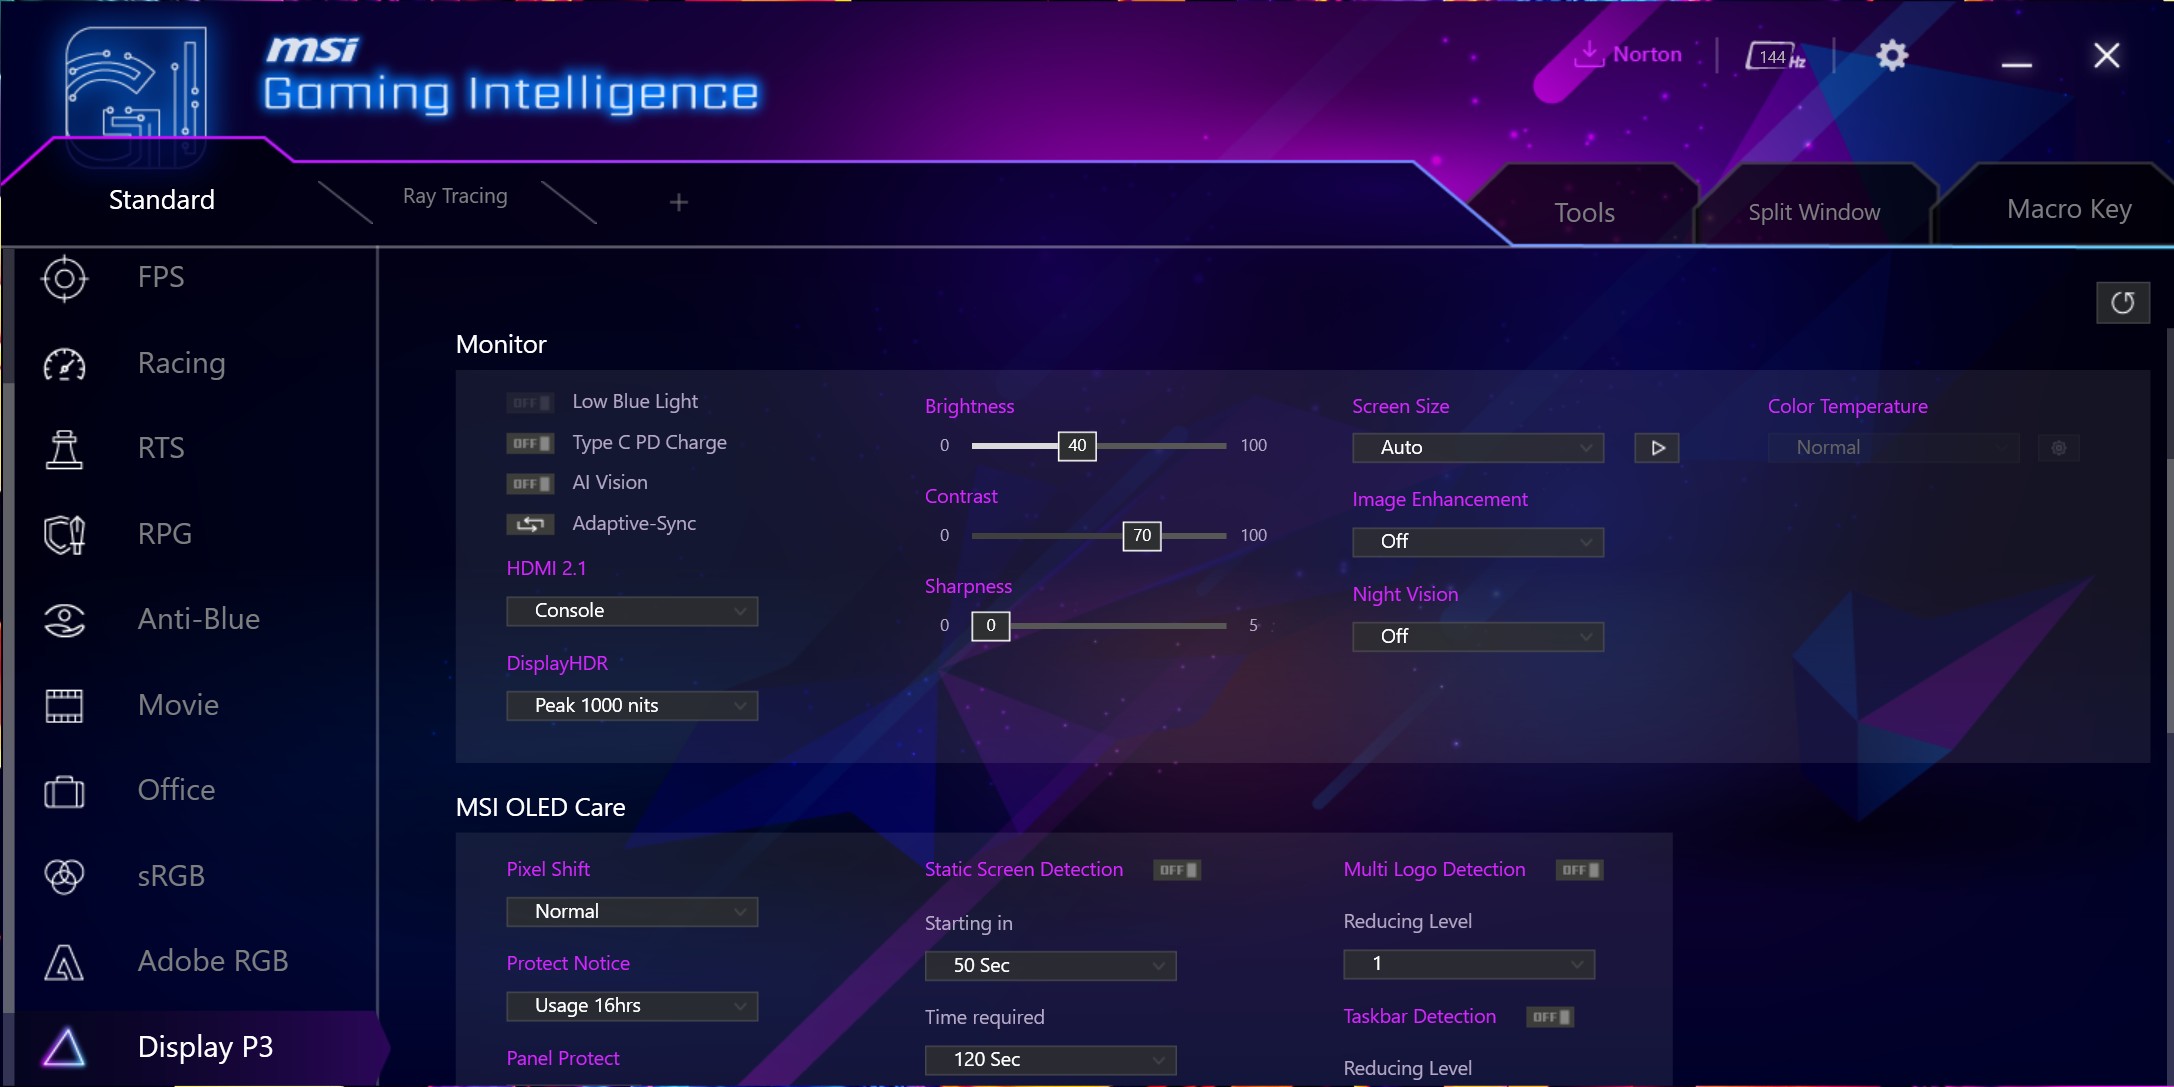Image resolution: width=2174 pixels, height=1087 pixels.
Task: Click the Screen Size play arrow button
Action: click(1656, 448)
